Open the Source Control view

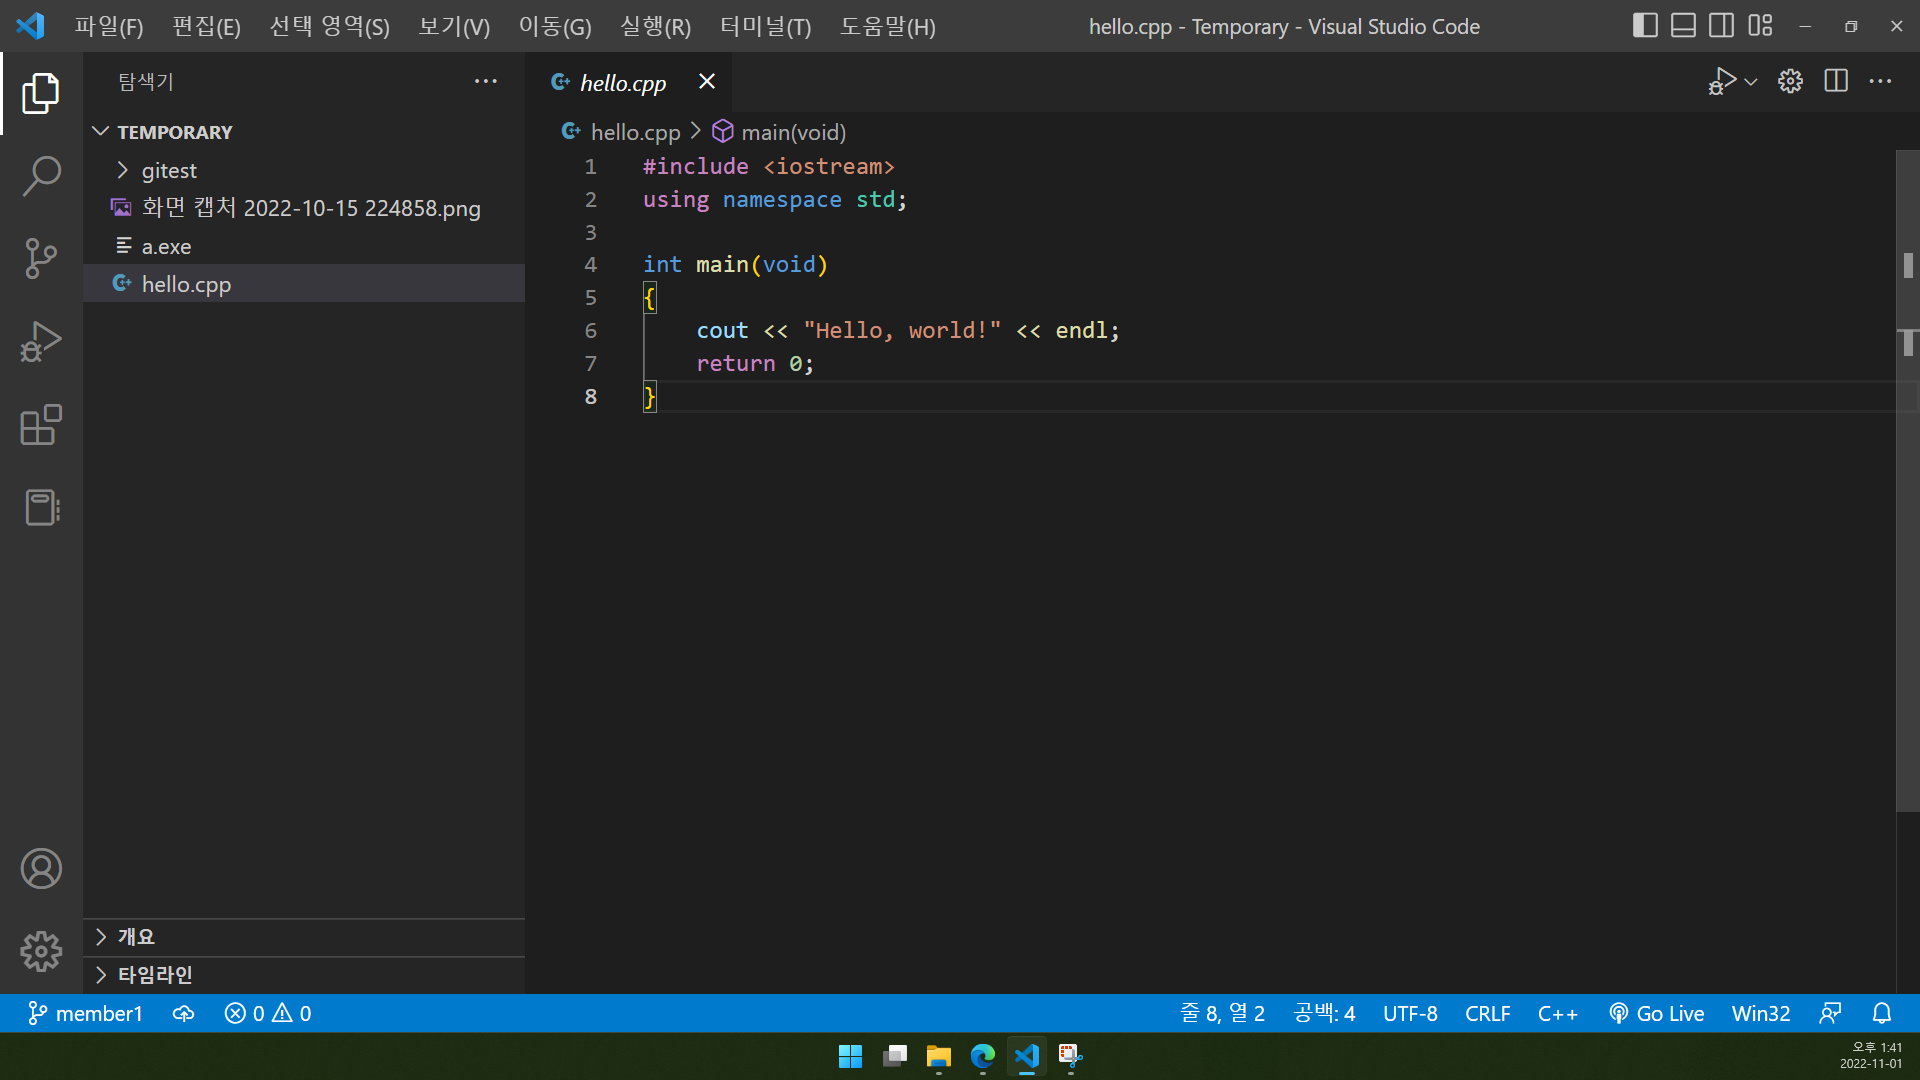pos(41,258)
